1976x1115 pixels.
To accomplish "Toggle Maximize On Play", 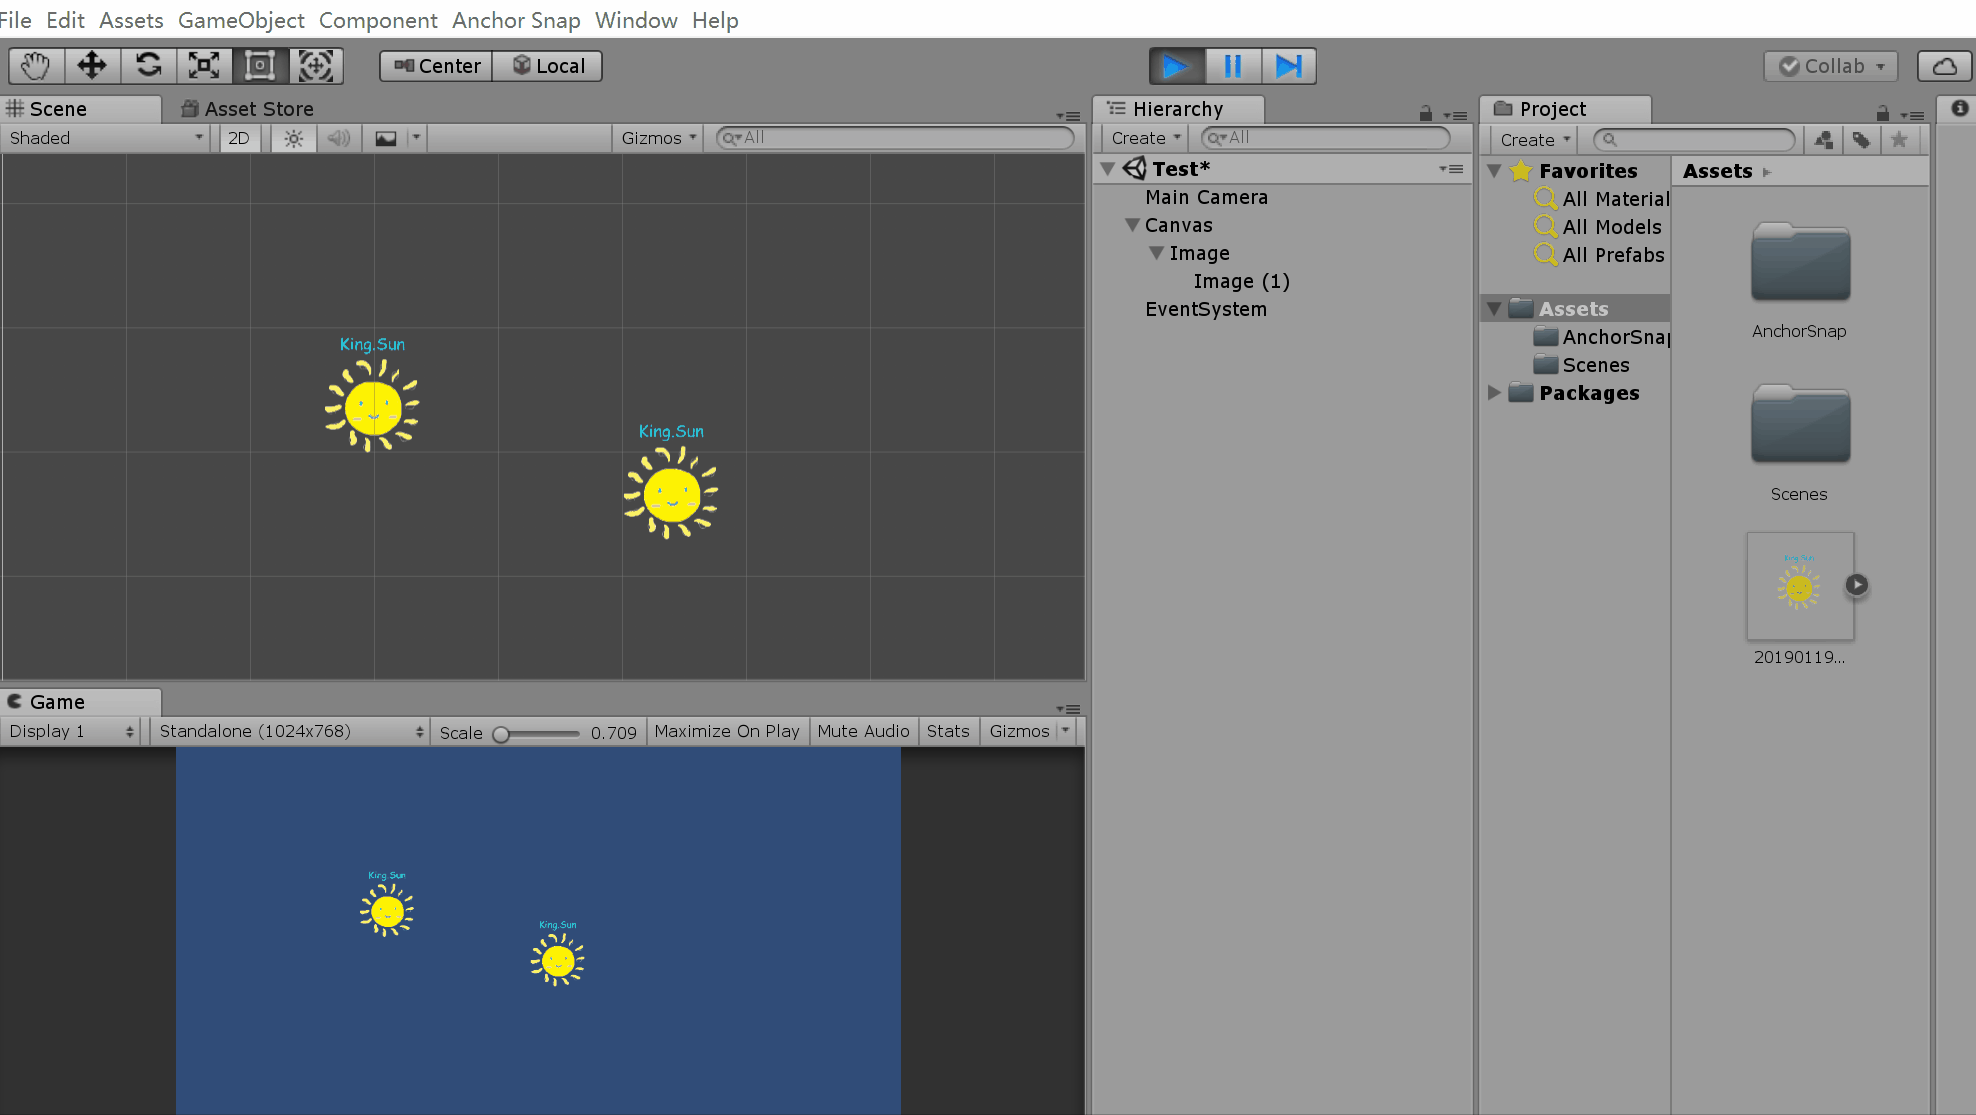I will click(727, 731).
